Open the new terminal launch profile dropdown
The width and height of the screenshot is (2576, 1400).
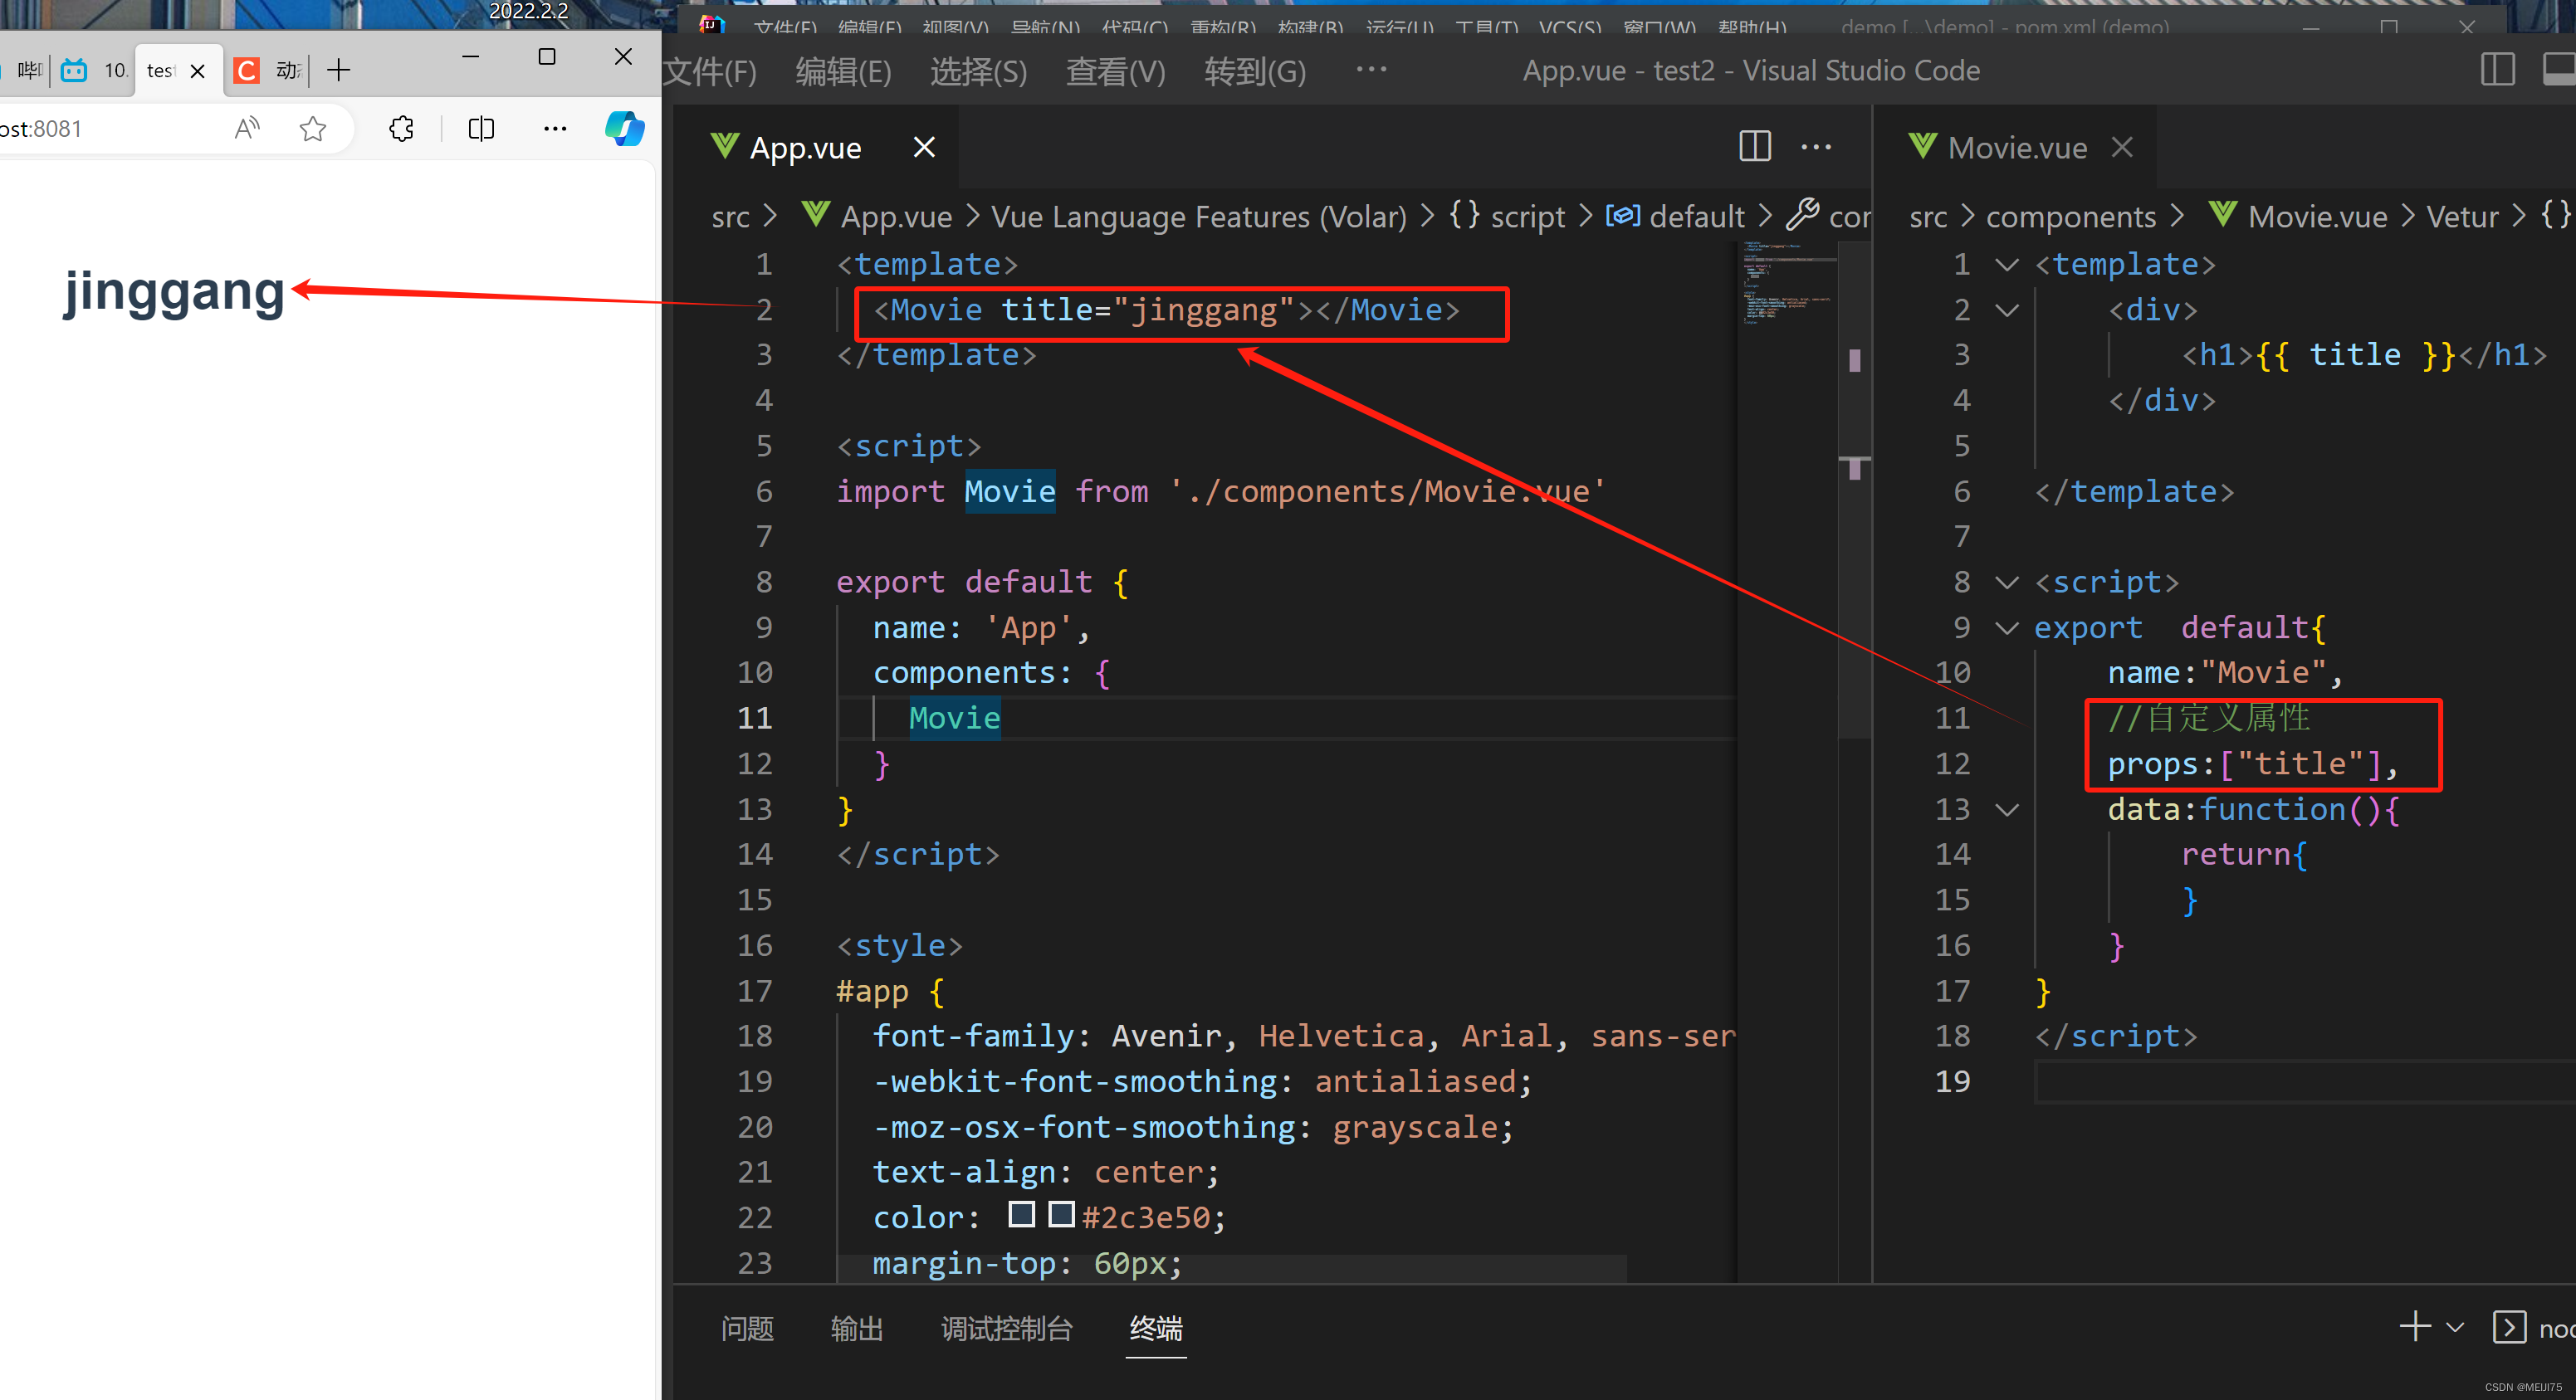click(2455, 1327)
